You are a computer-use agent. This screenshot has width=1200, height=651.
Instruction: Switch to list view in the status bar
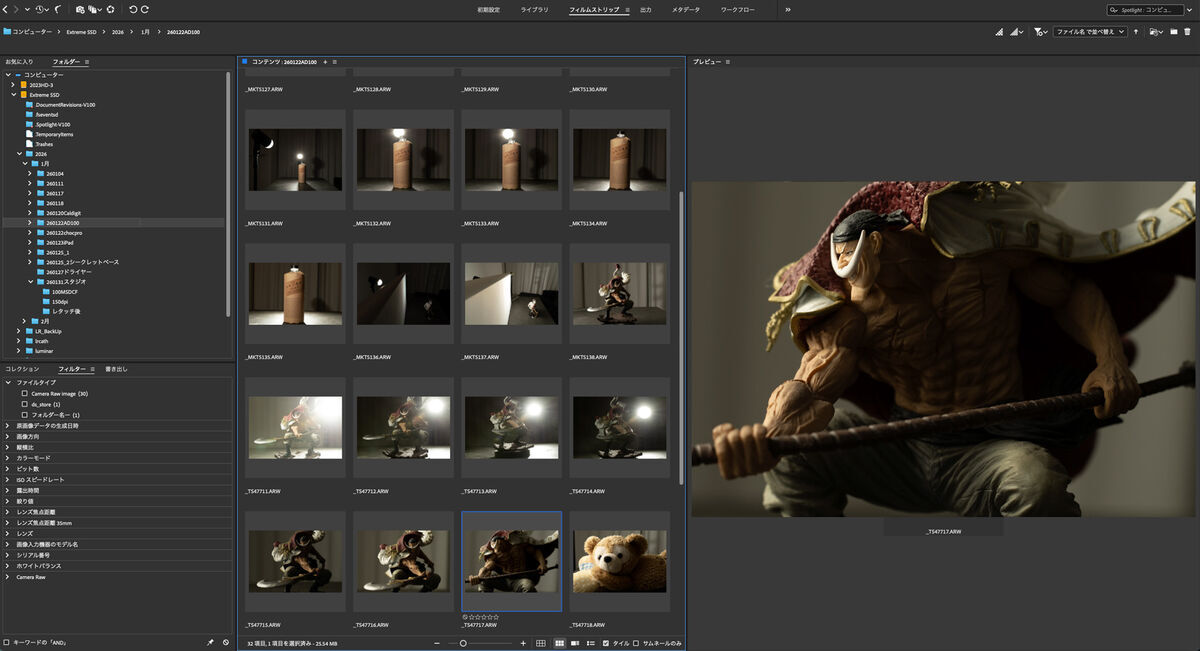click(590, 643)
